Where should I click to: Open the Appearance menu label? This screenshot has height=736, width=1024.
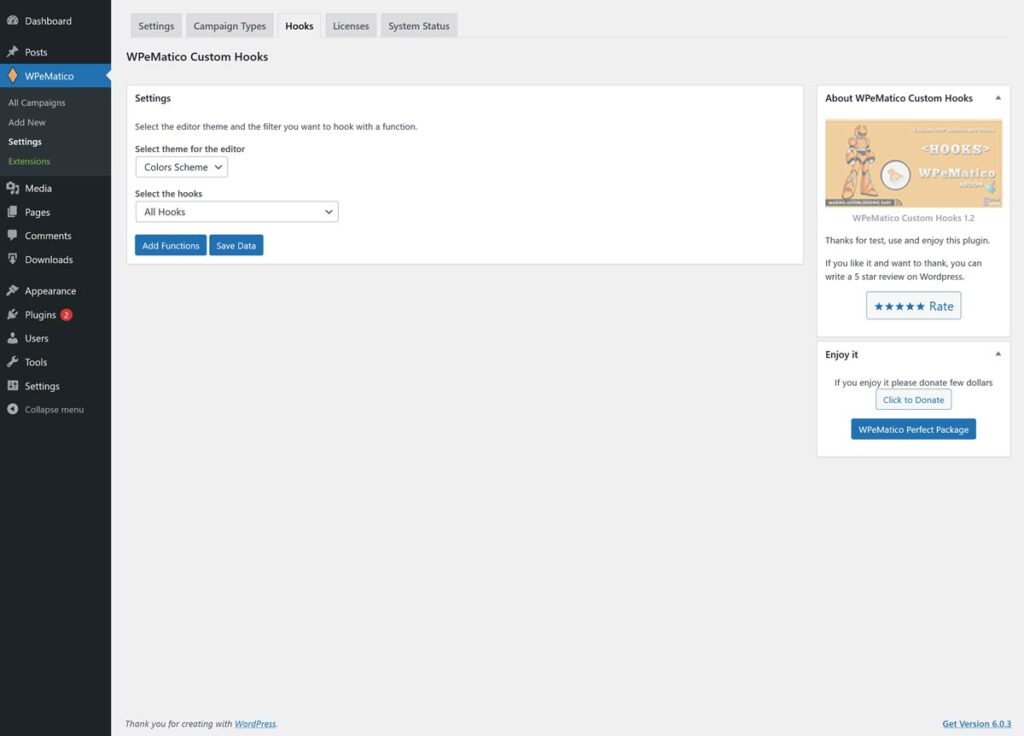coord(50,291)
